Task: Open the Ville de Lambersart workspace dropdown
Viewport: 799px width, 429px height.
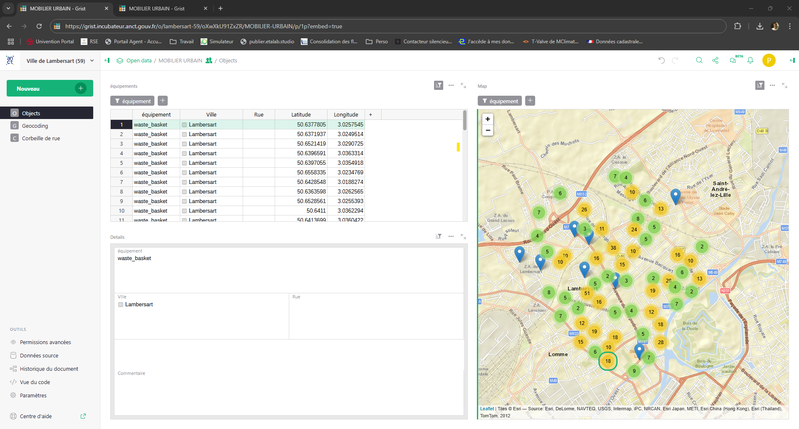Action: tap(57, 60)
